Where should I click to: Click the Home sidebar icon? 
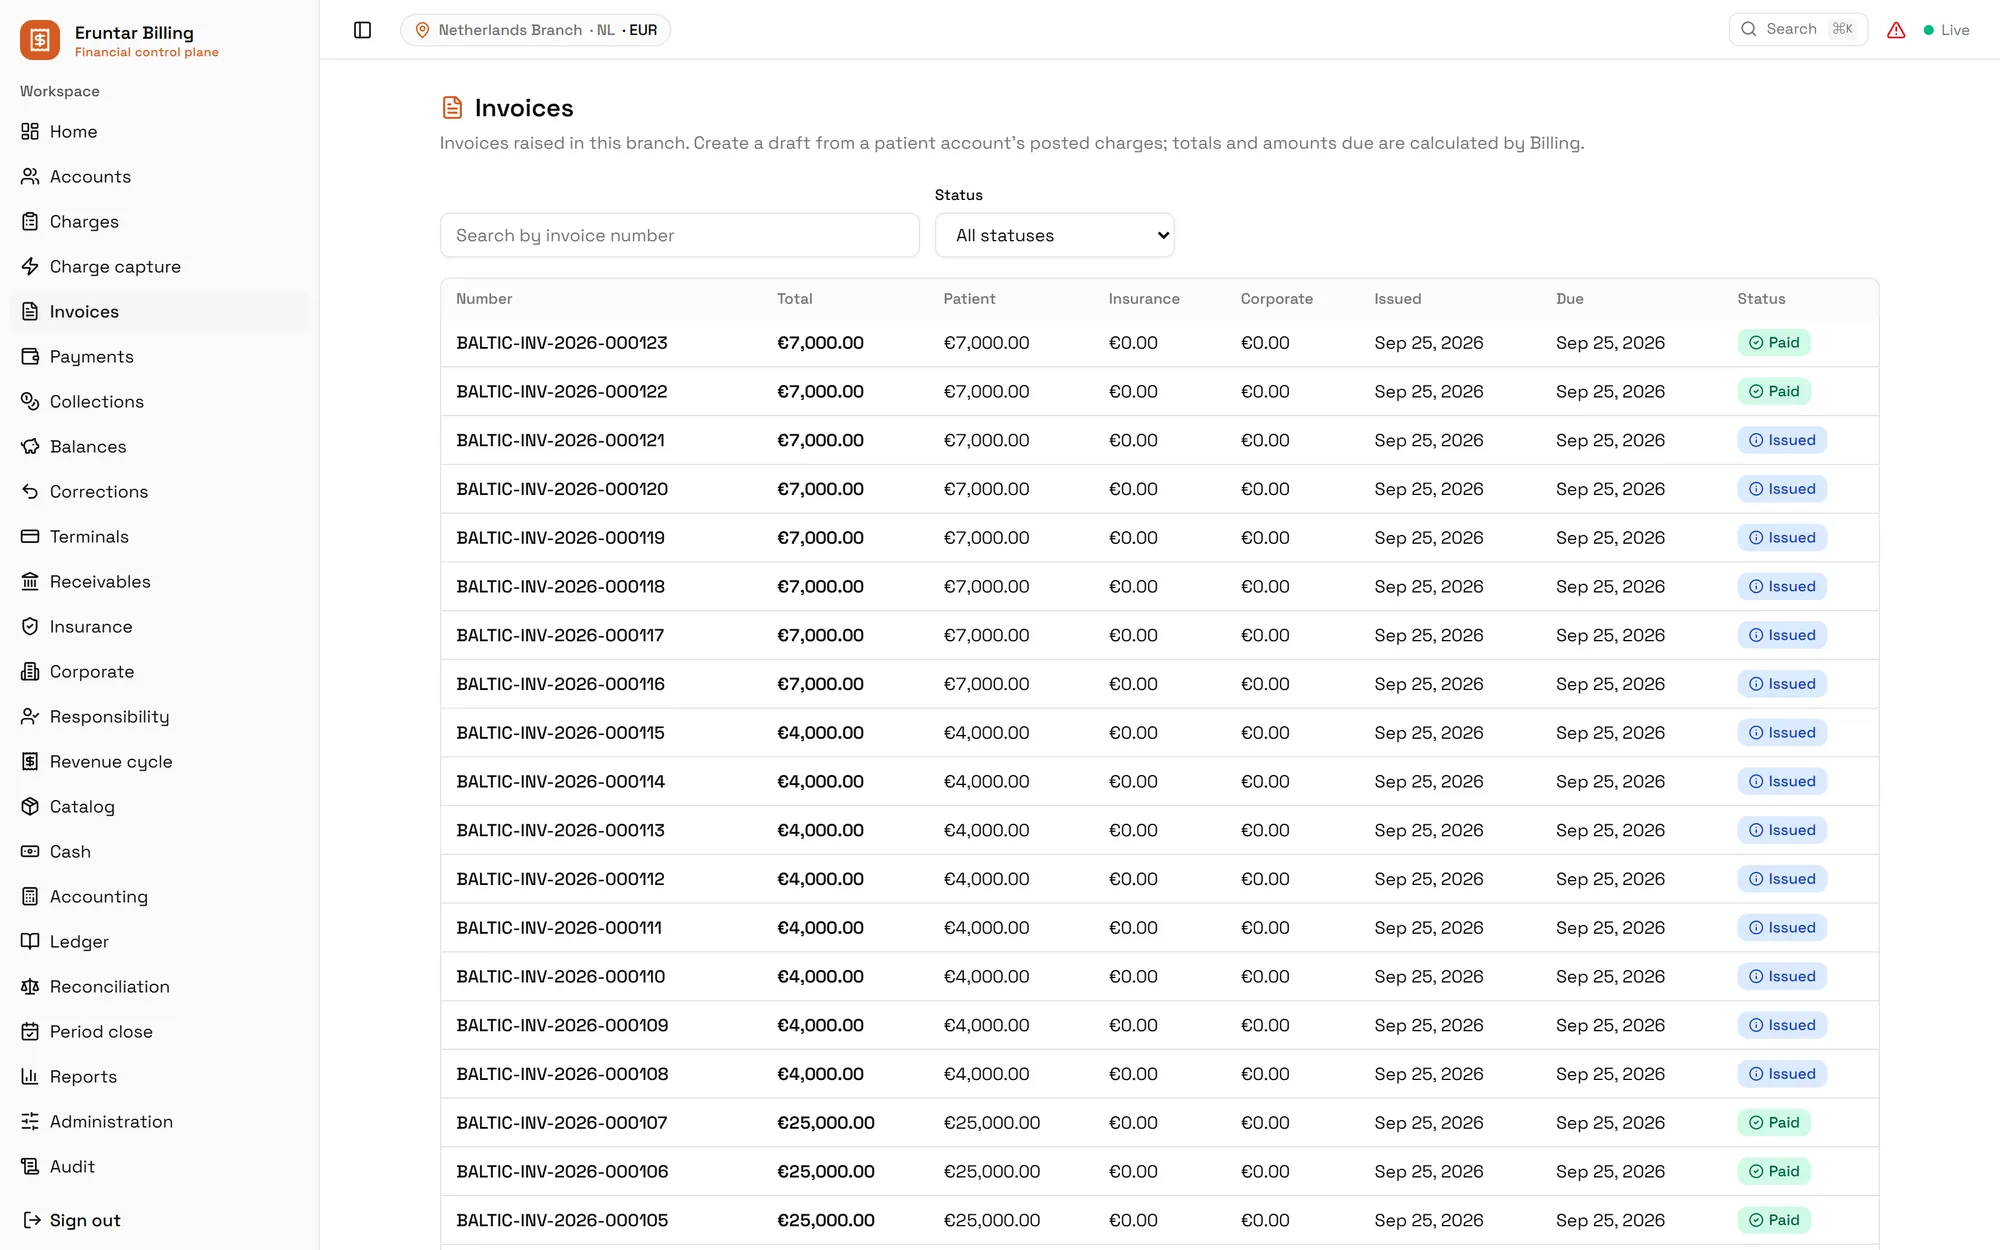[30, 132]
